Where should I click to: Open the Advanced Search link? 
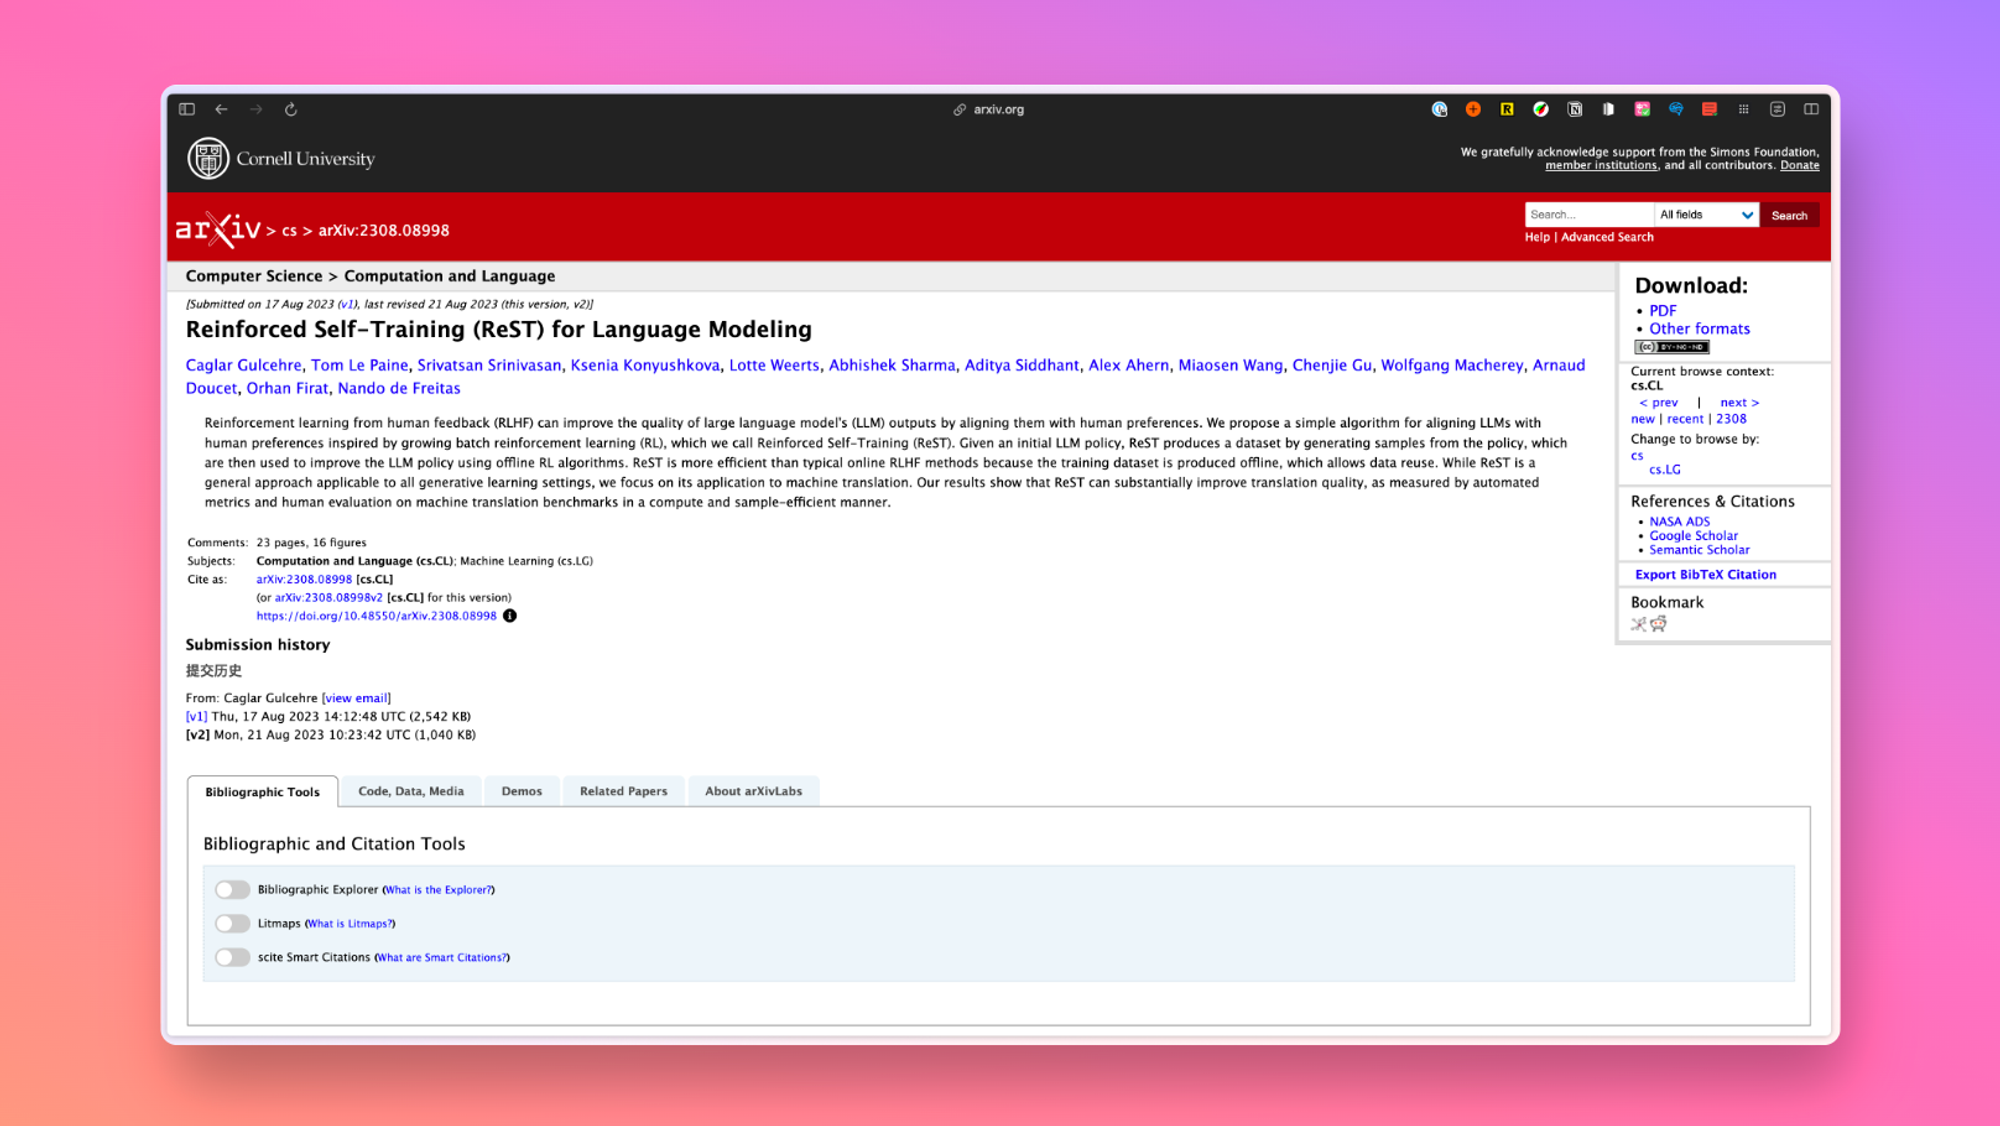point(1607,237)
